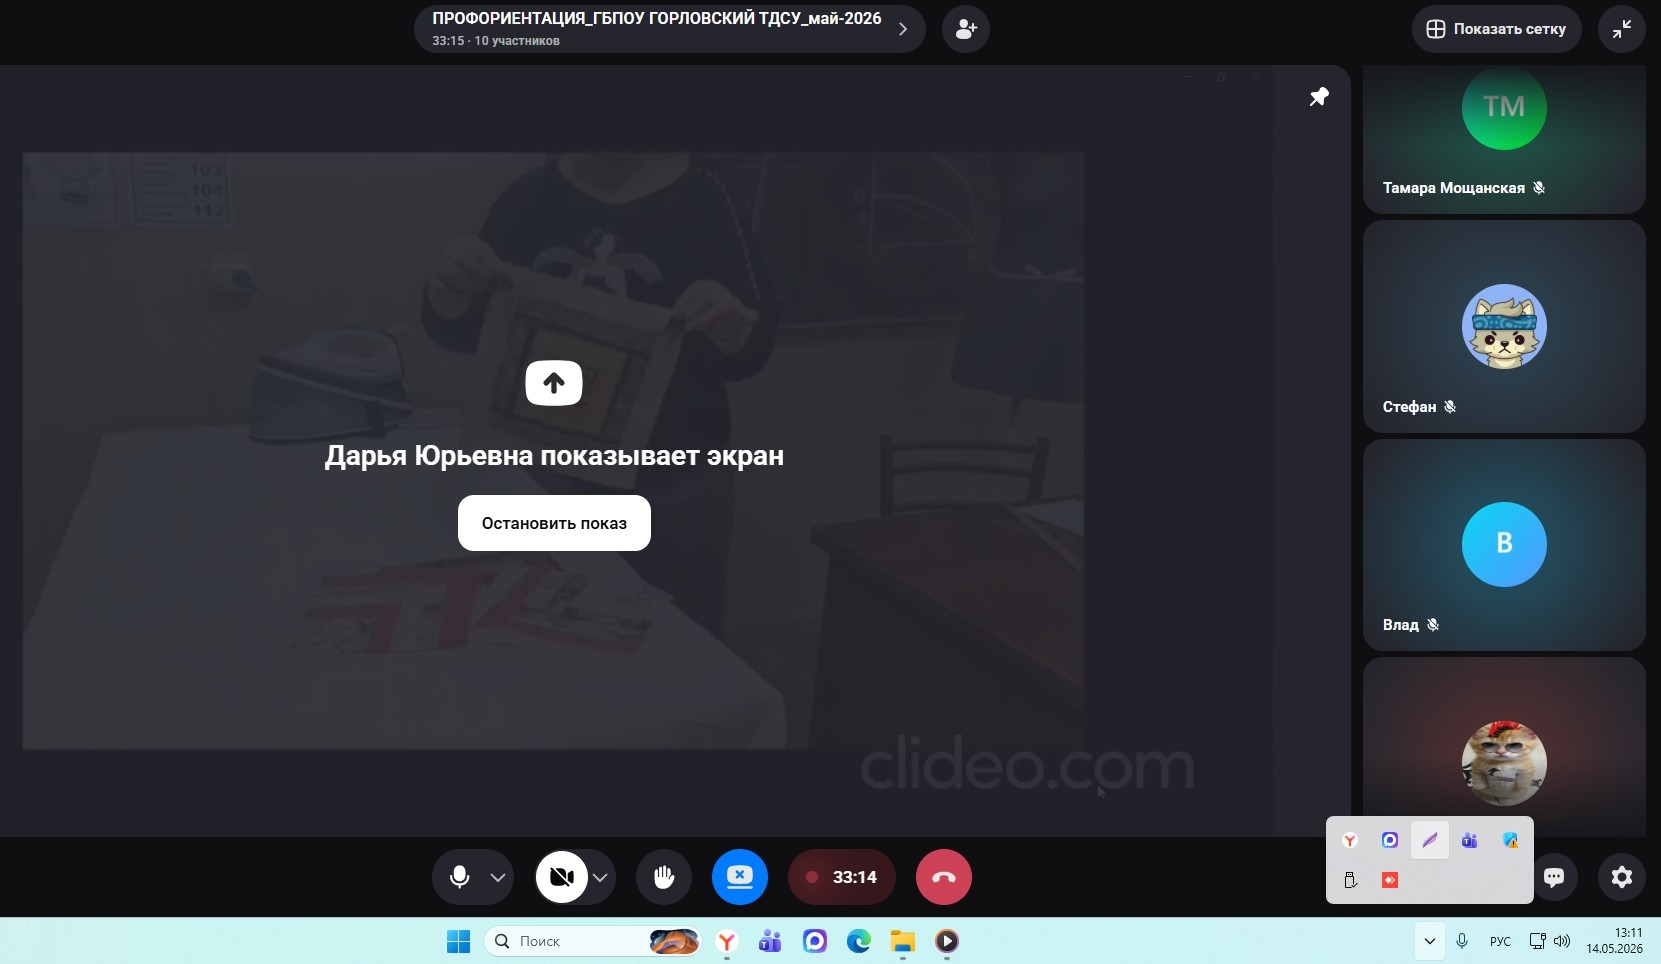Expand conference details chevron next to the title
Image resolution: width=1661 pixels, height=964 pixels.
[x=903, y=29]
